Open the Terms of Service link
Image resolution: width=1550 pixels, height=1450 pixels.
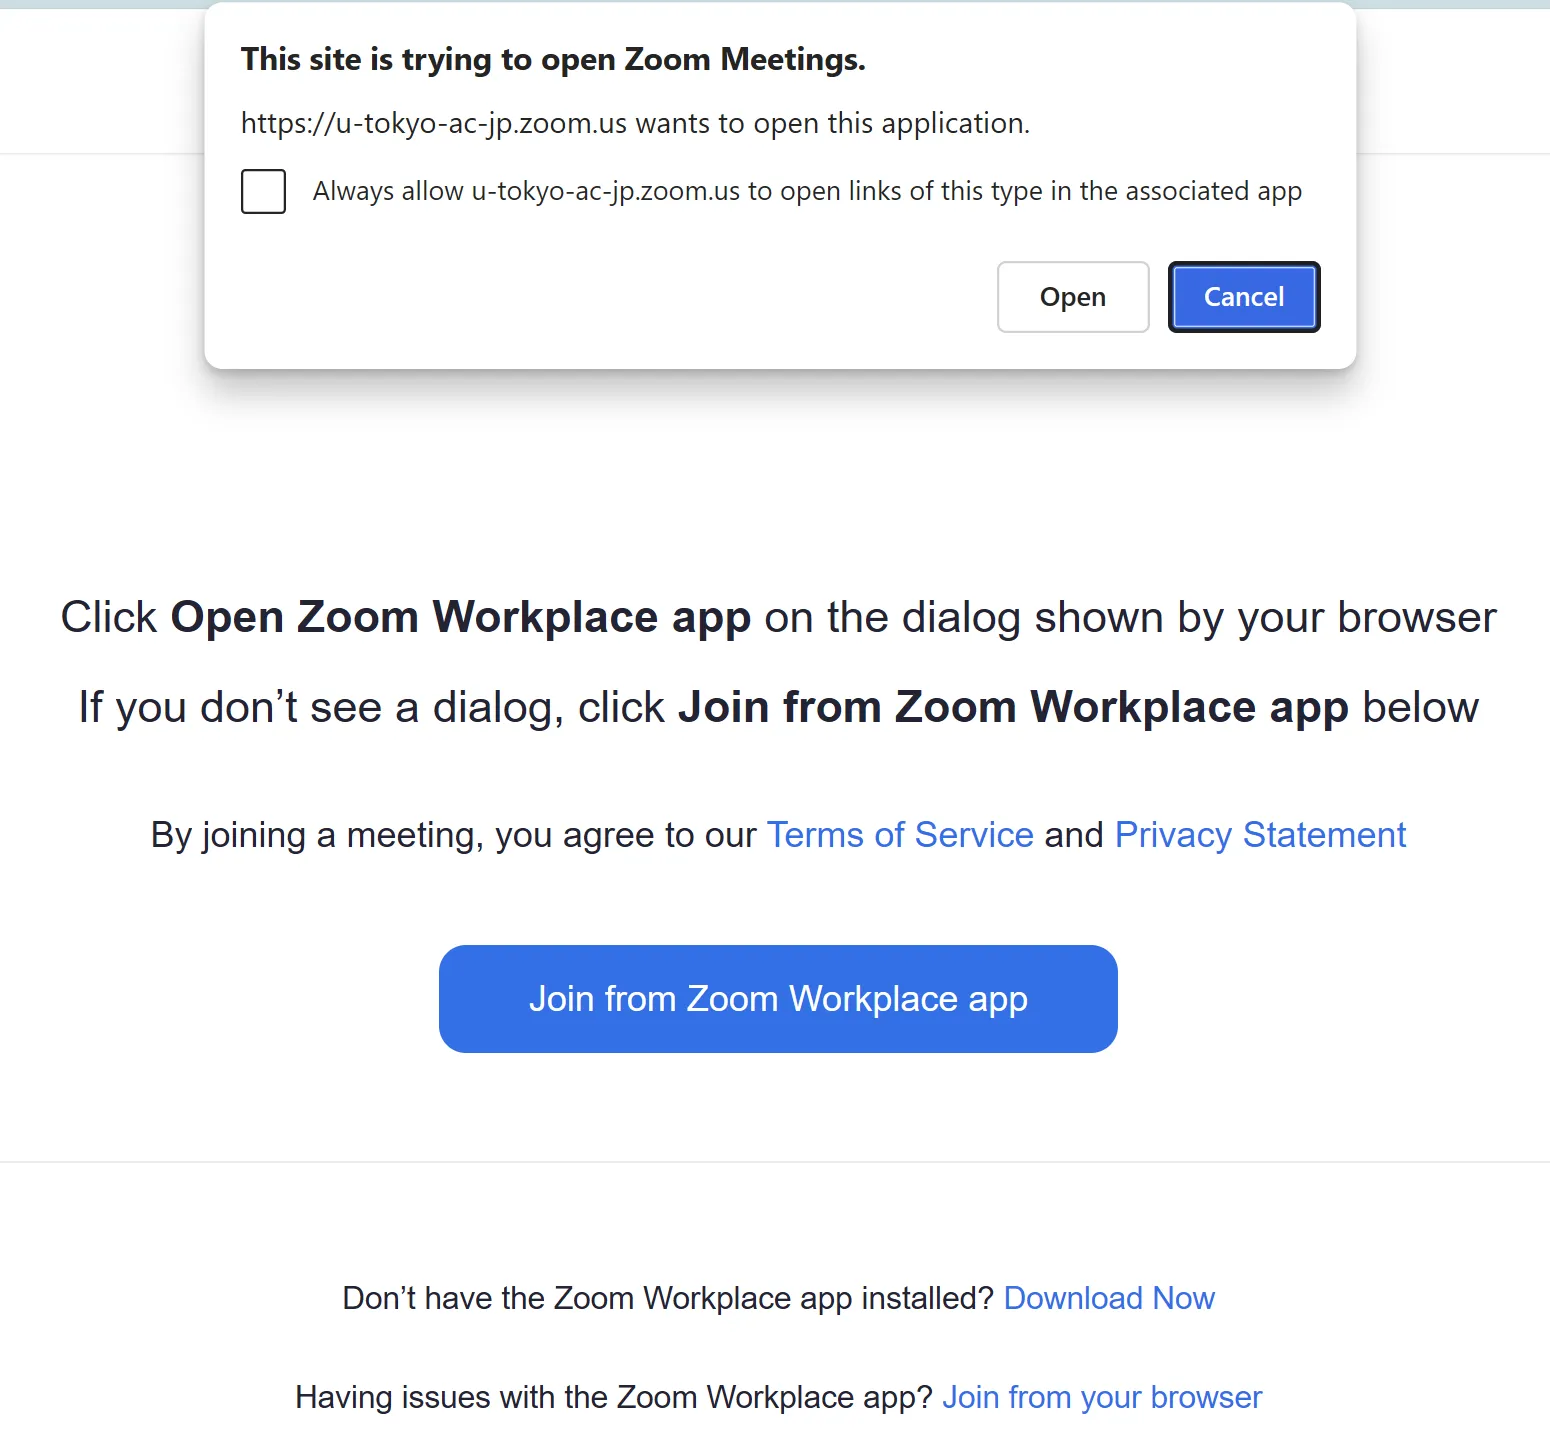(899, 835)
